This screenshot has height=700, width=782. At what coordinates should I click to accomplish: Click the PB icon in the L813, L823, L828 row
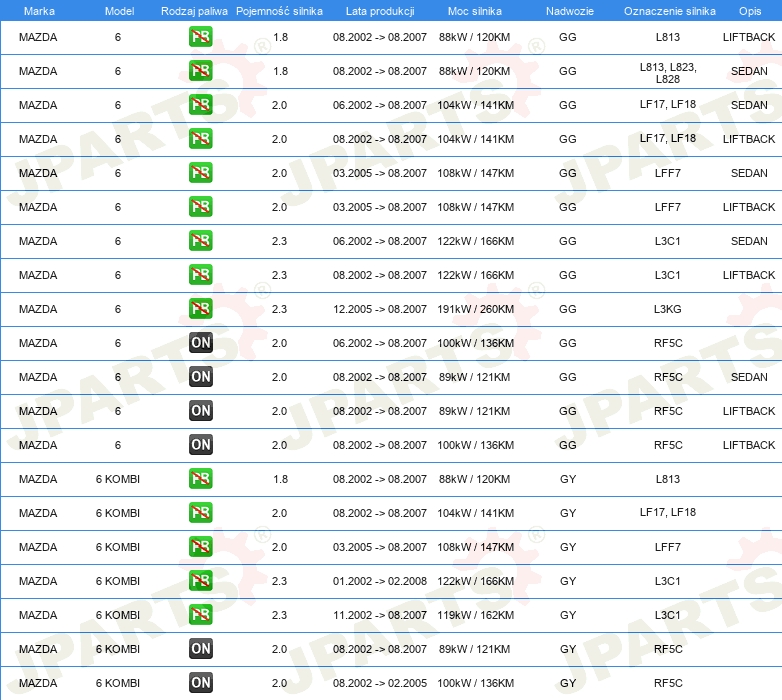201,71
